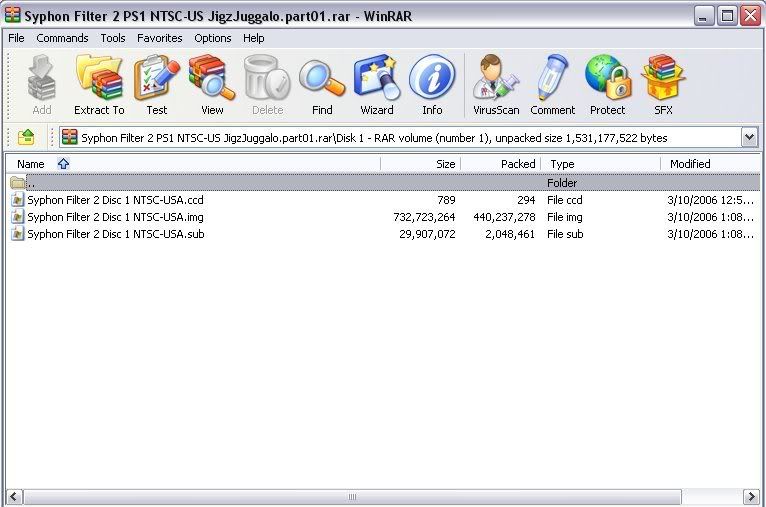The width and height of the screenshot is (766, 507).
Task: Sort by the Modified column header
Action: 711,164
